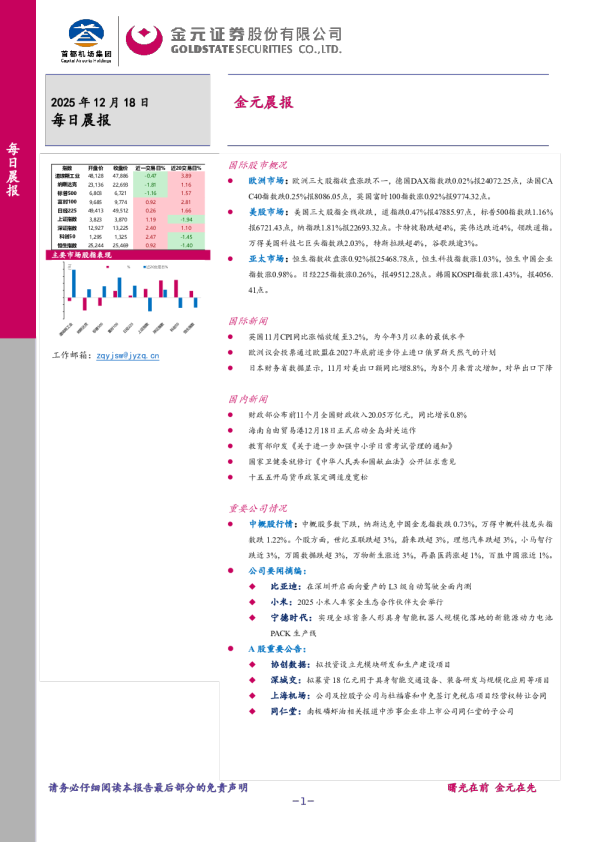Click the 金元晨报 title heading
The image size is (595, 842).
tap(263, 103)
